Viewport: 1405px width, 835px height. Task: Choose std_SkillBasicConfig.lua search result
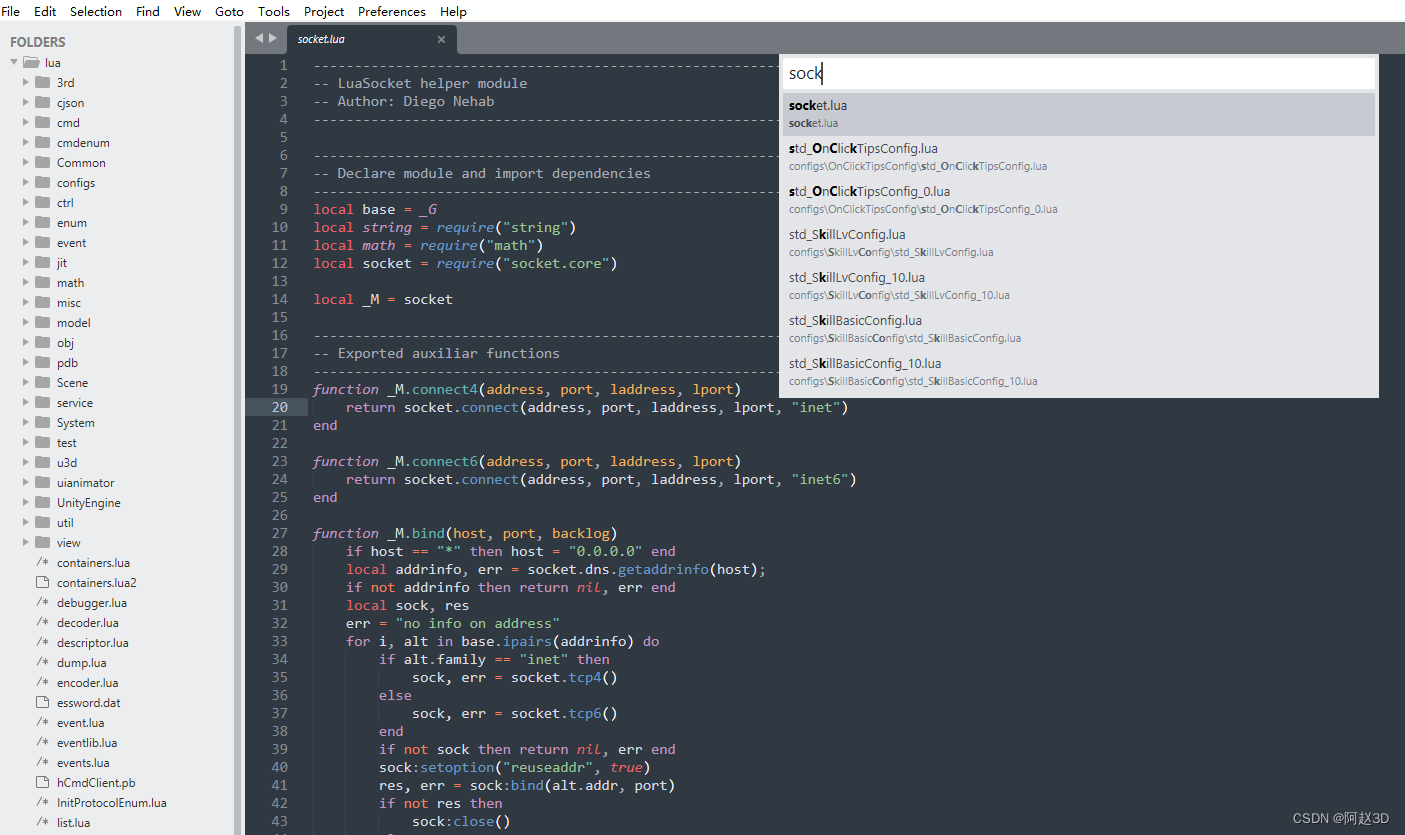pos(1079,329)
